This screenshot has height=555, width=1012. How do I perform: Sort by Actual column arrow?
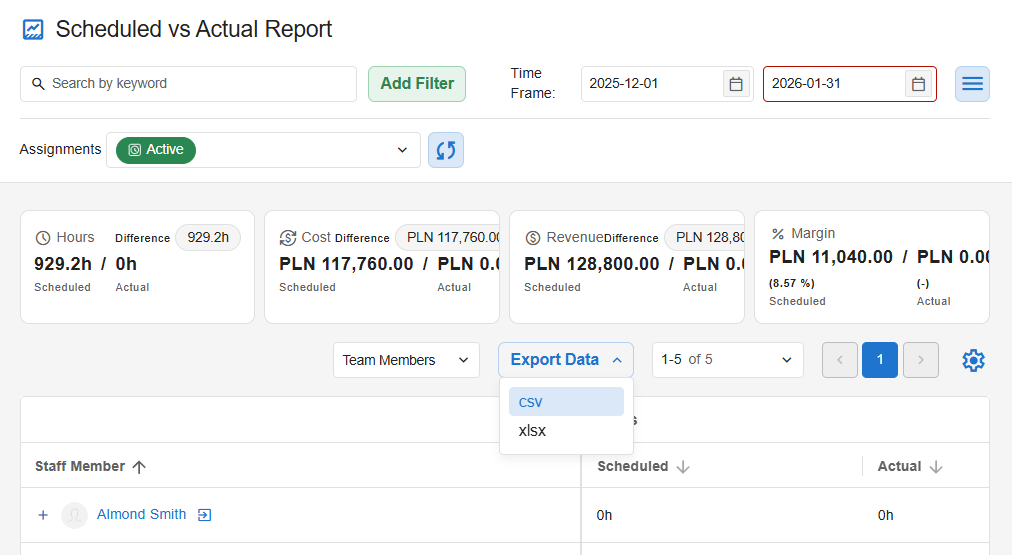click(937, 467)
